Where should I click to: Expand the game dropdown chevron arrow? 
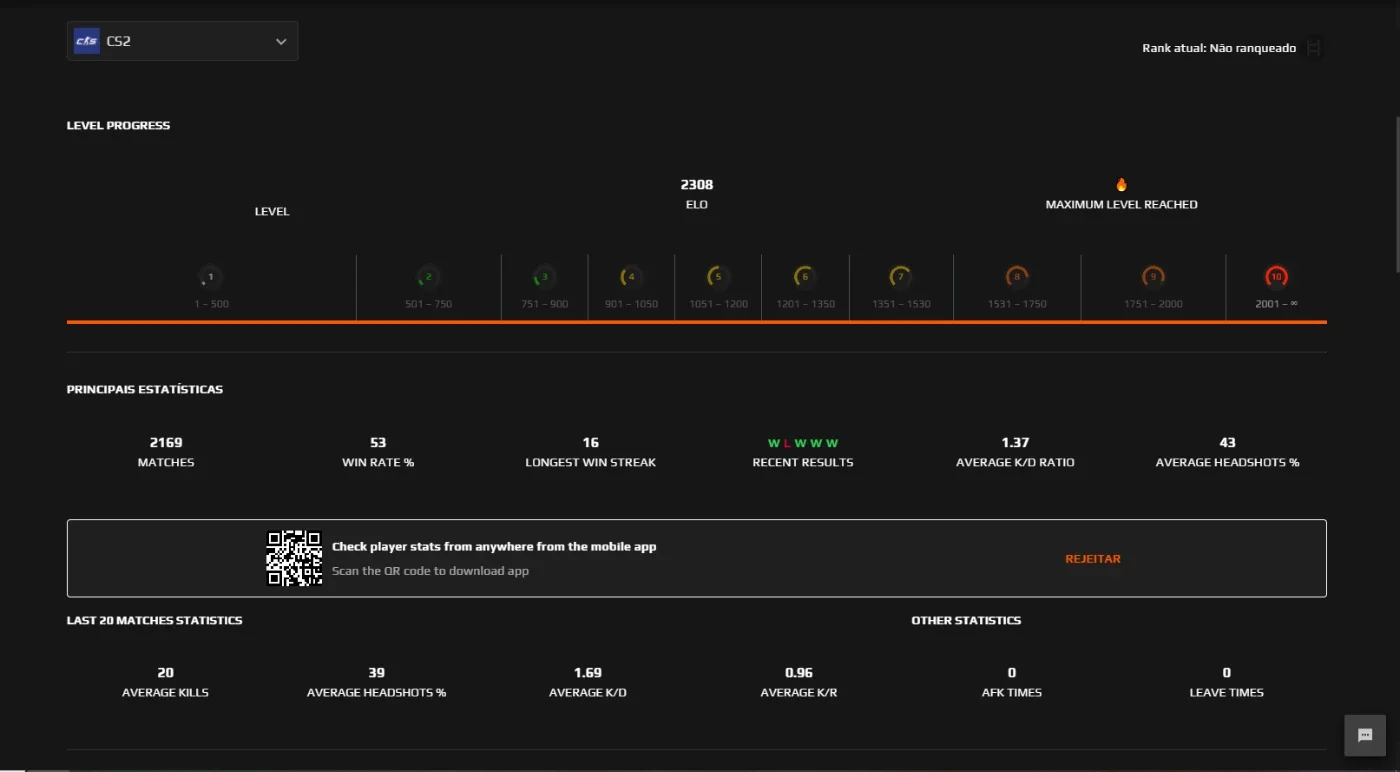[281, 42]
